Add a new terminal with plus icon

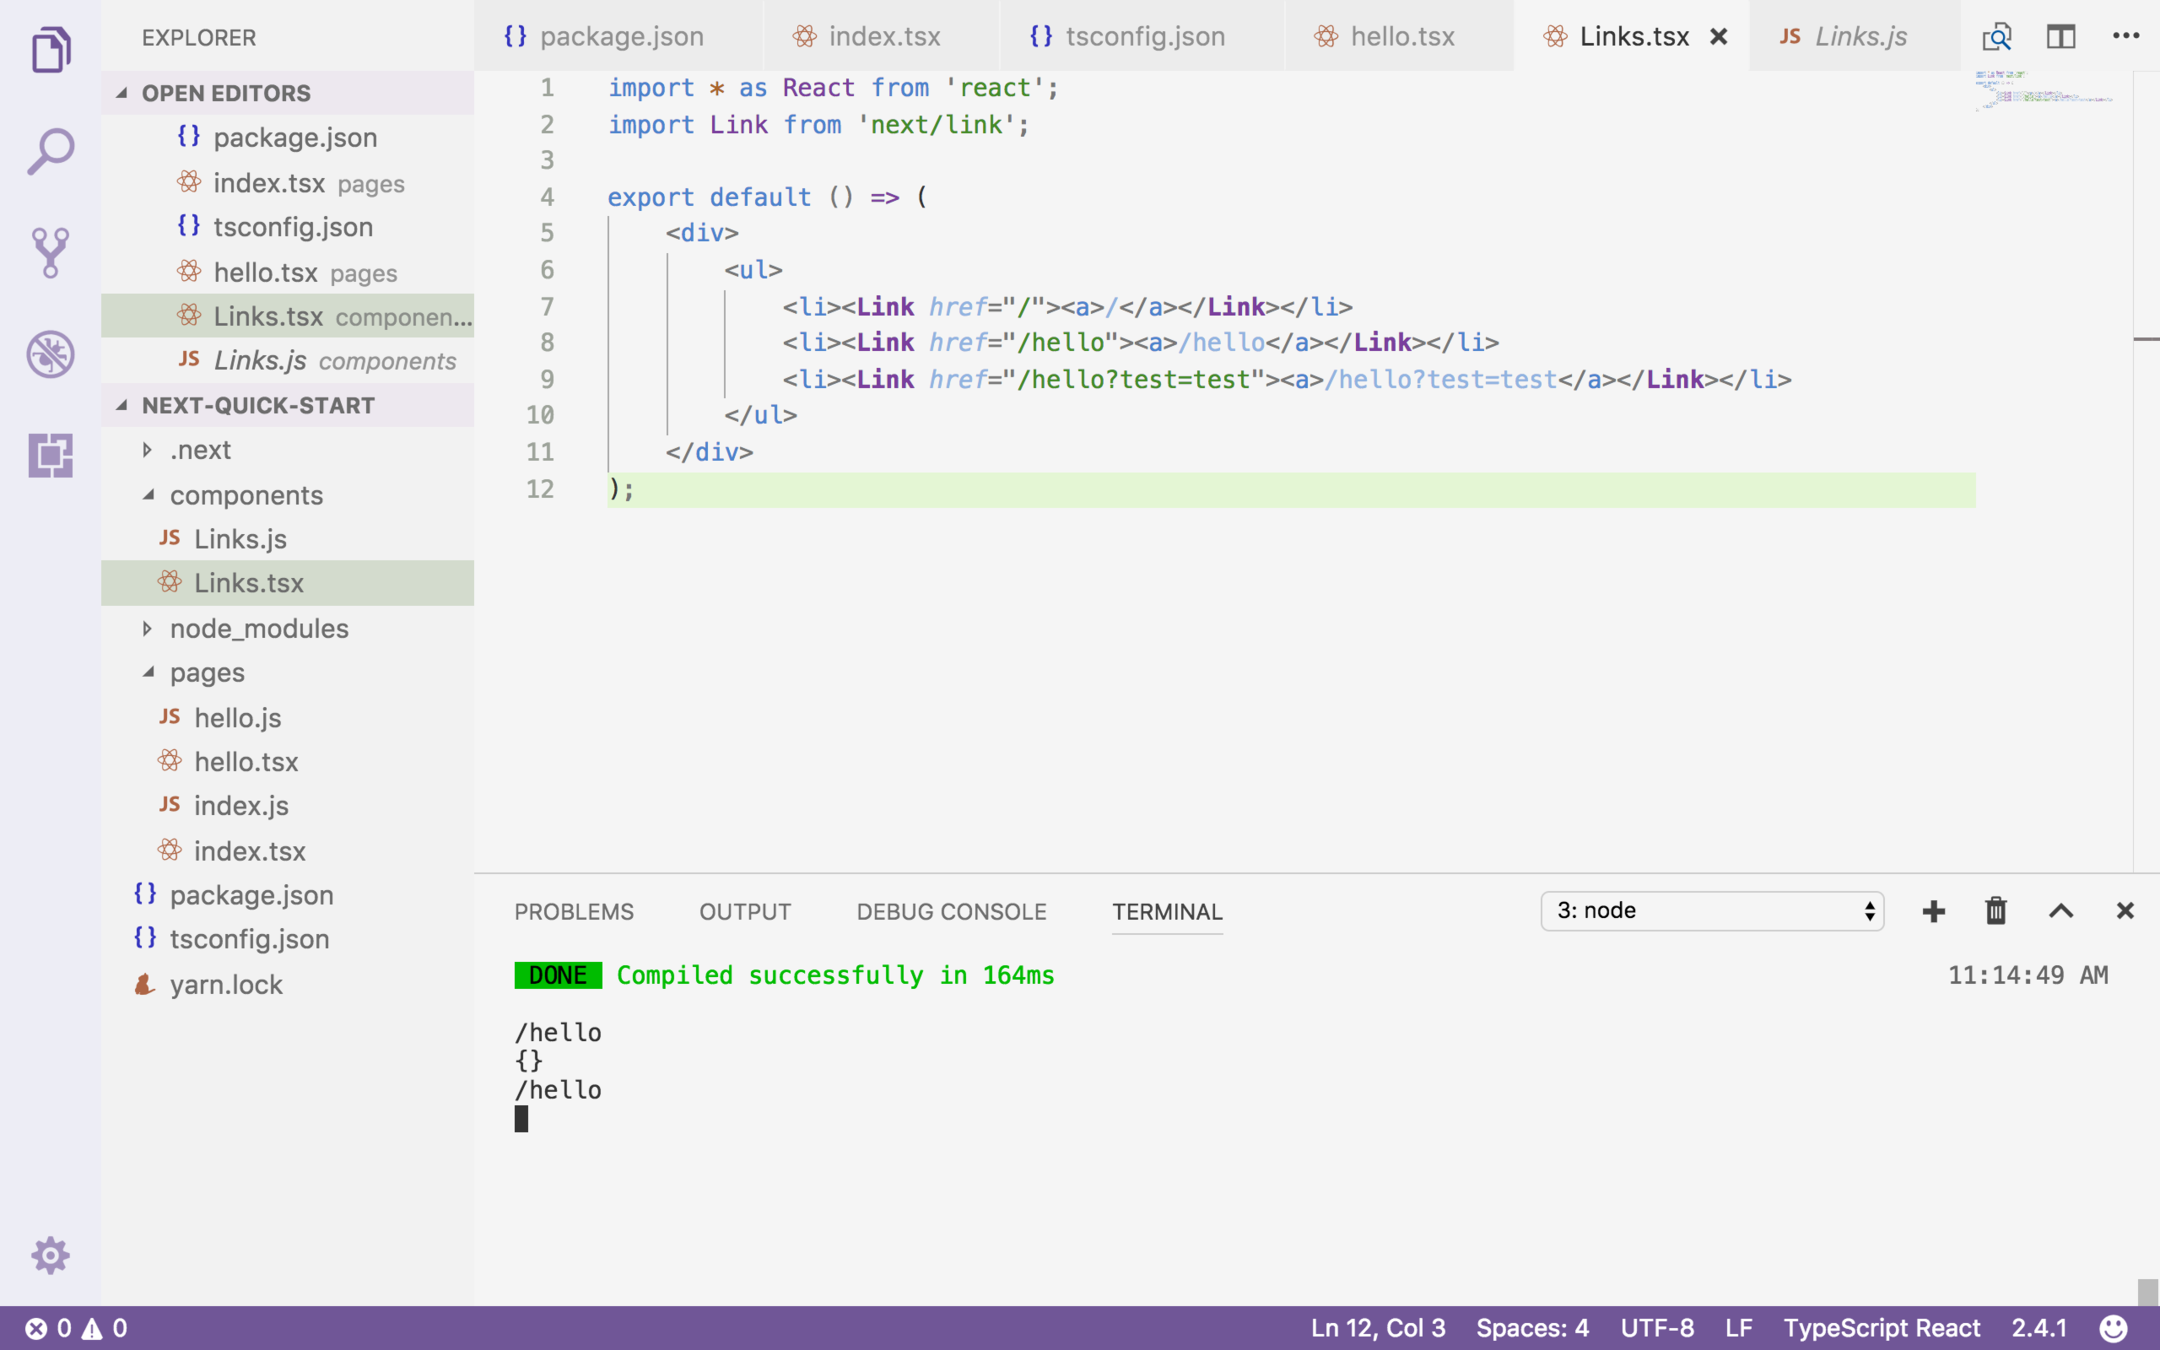coord(1933,911)
